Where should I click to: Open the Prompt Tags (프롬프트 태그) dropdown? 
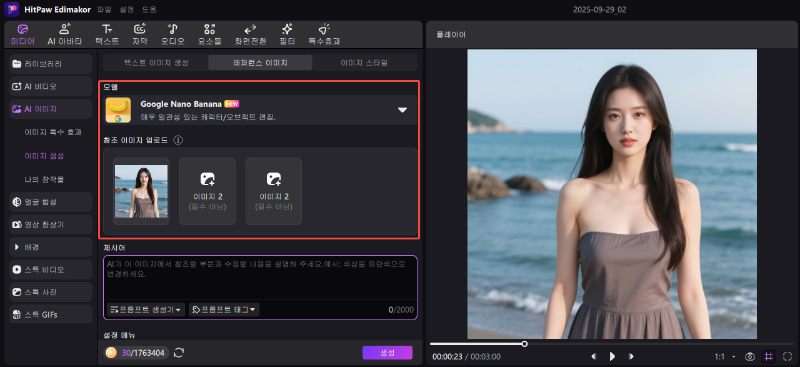[224, 309]
